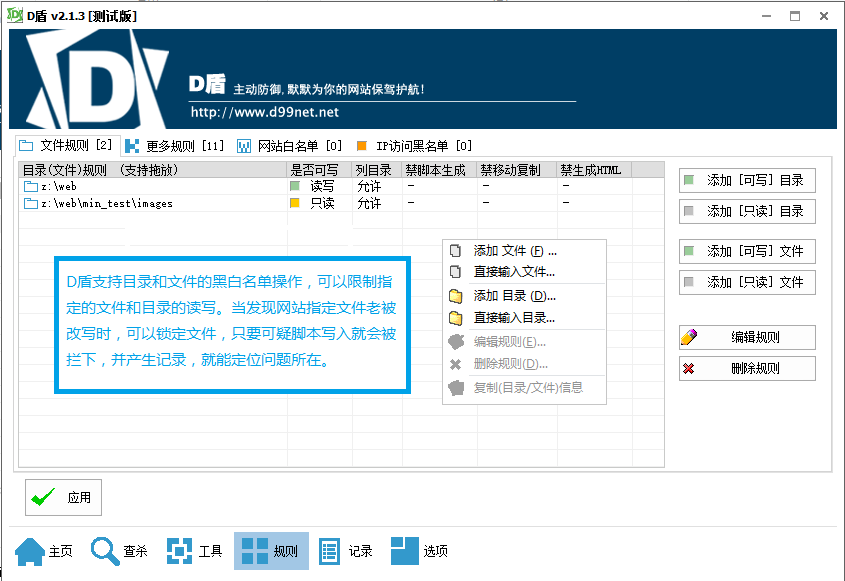The image size is (845, 581).
Task: Switch to the IP访问黑名单 [0] tab
Action: (414, 146)
